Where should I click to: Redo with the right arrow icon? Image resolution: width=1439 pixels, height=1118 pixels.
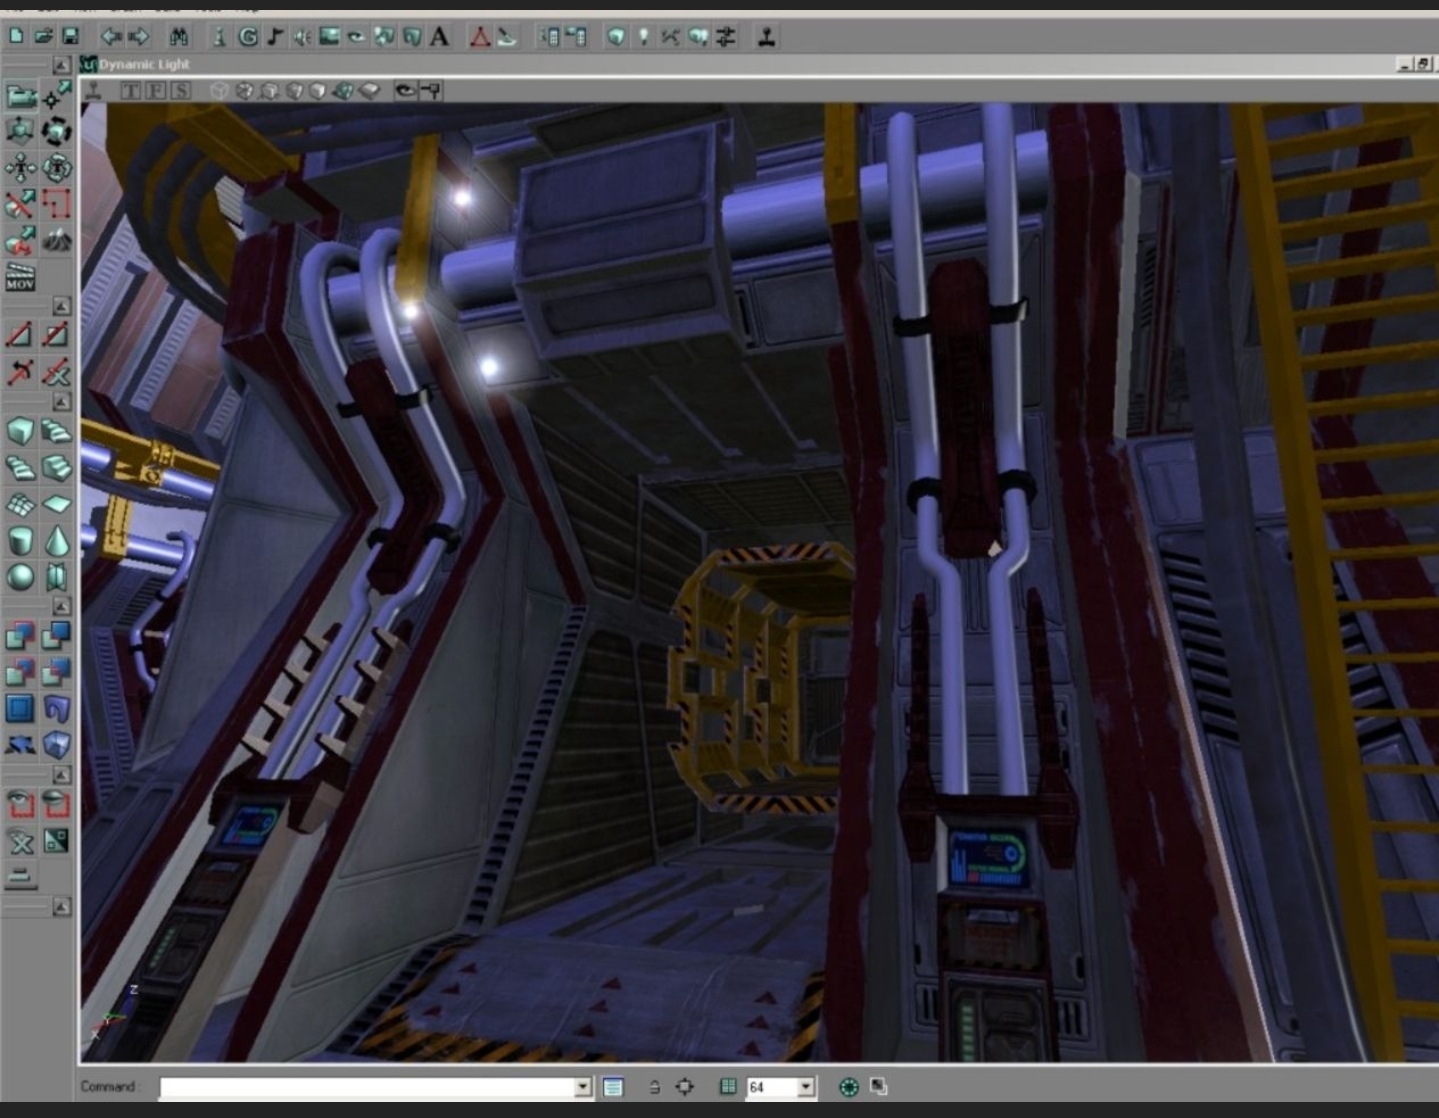[x=139, y=37]
